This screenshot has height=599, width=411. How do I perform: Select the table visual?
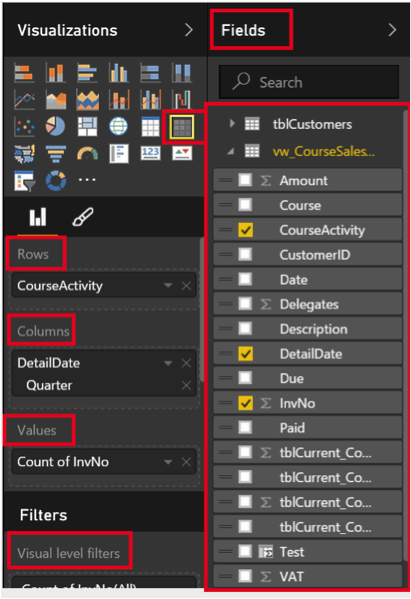click(x=150, y=126)
